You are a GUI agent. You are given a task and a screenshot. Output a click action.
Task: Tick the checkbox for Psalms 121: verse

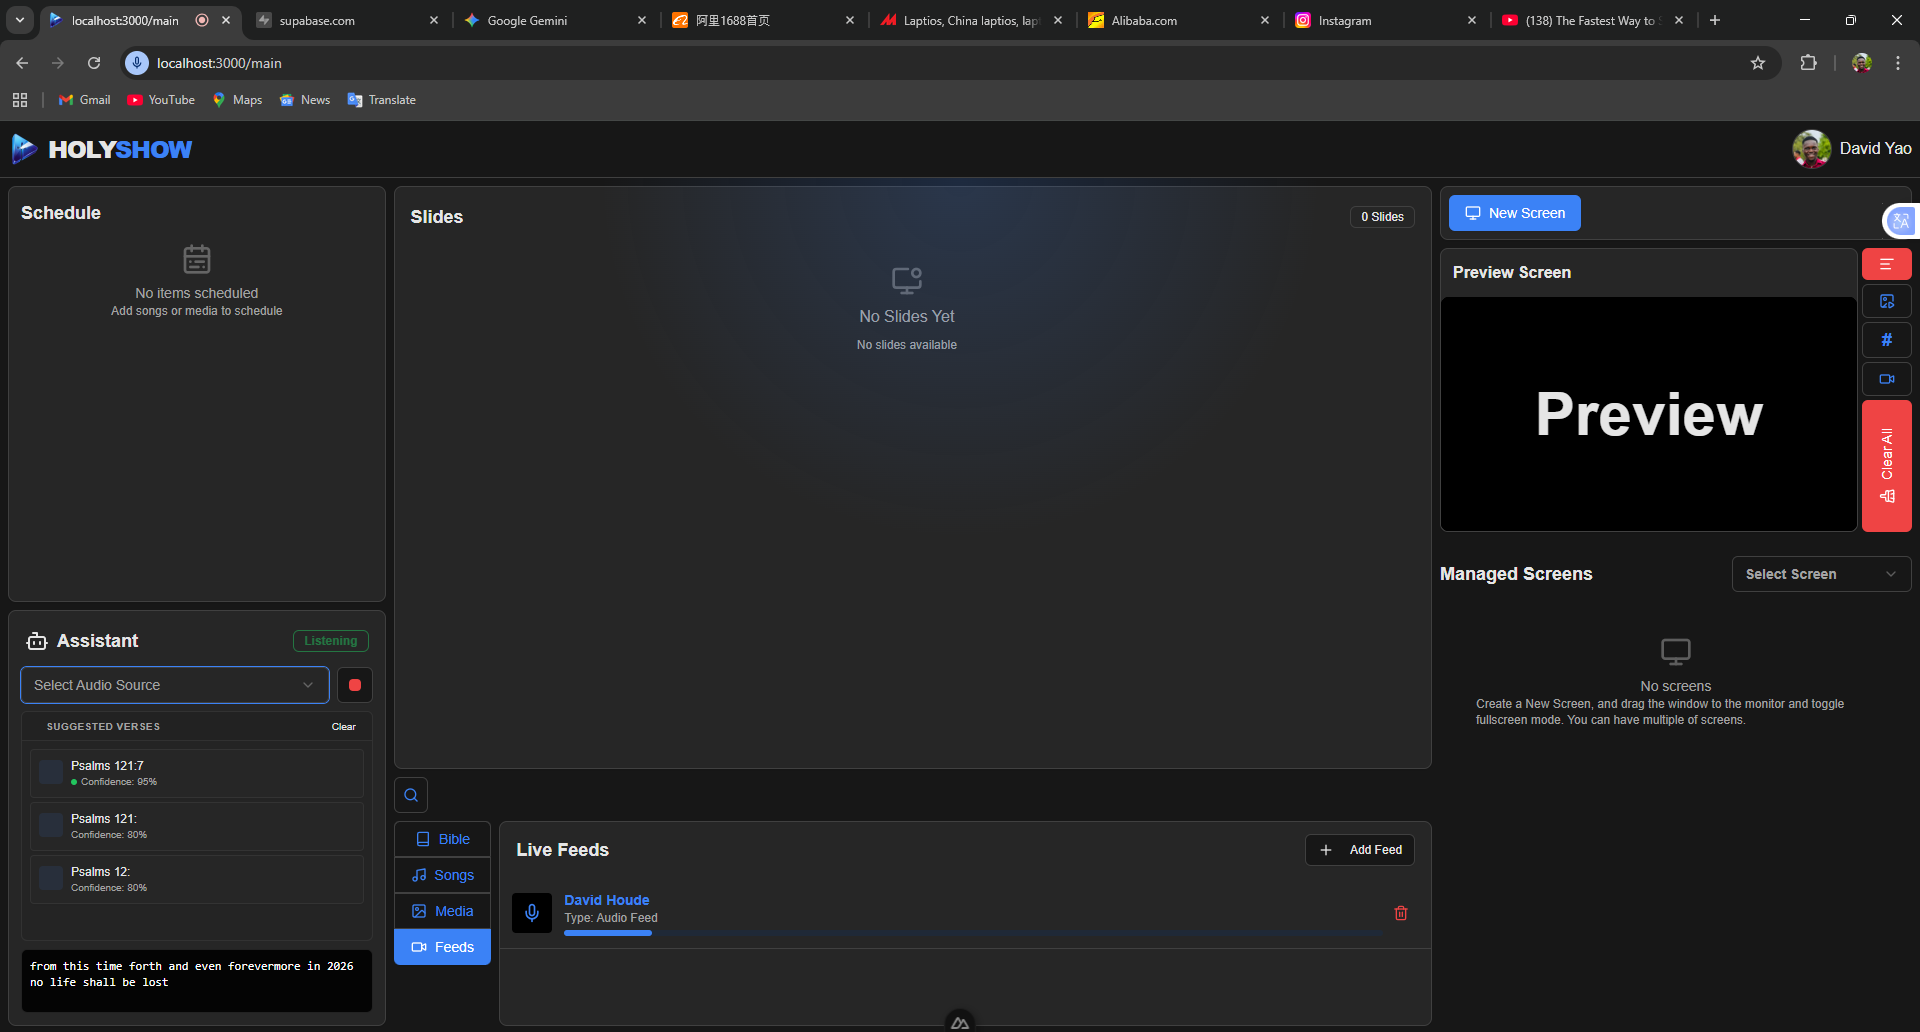pyautogui.click(x=51, y=825)
